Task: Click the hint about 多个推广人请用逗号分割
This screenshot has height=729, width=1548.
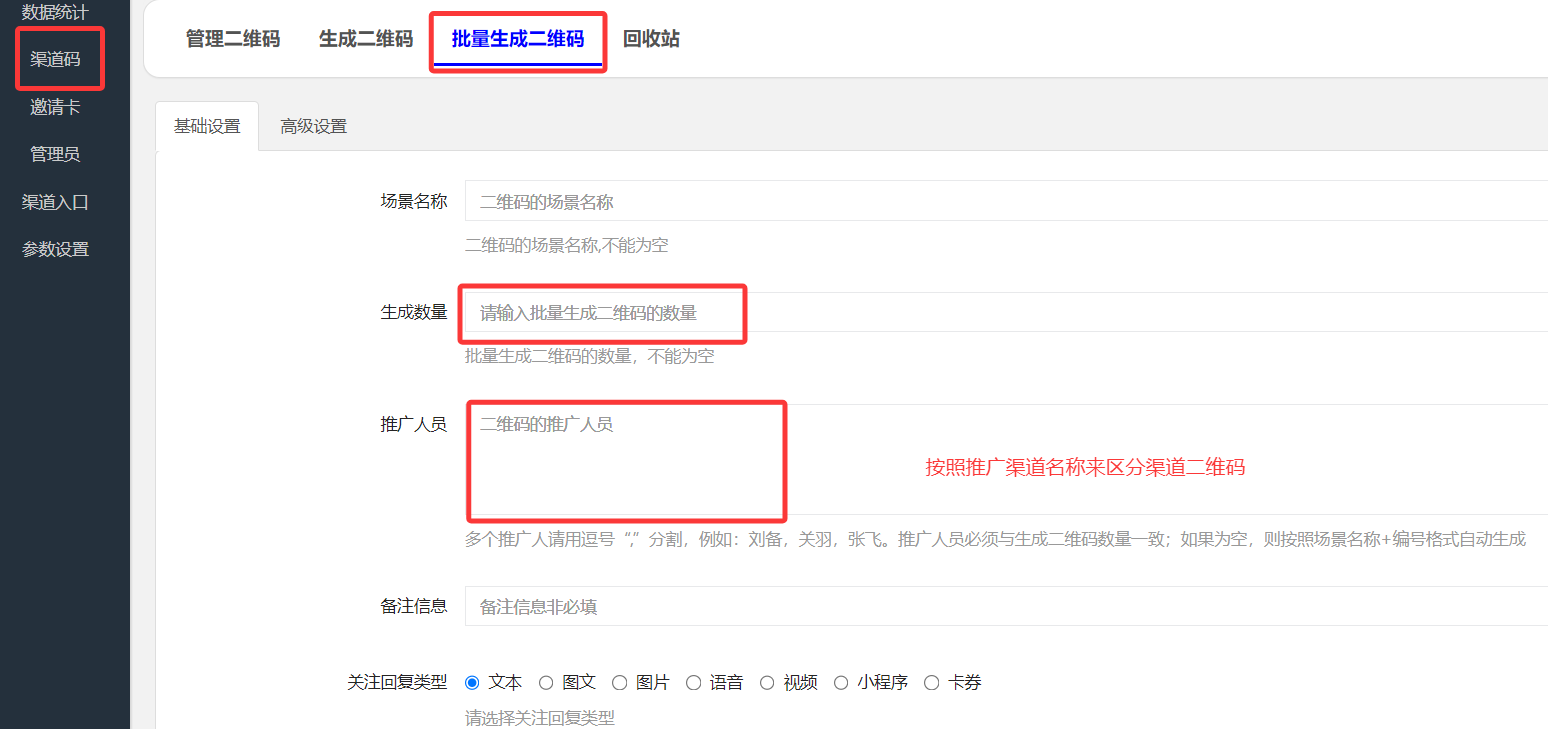Action: [995, 540]
